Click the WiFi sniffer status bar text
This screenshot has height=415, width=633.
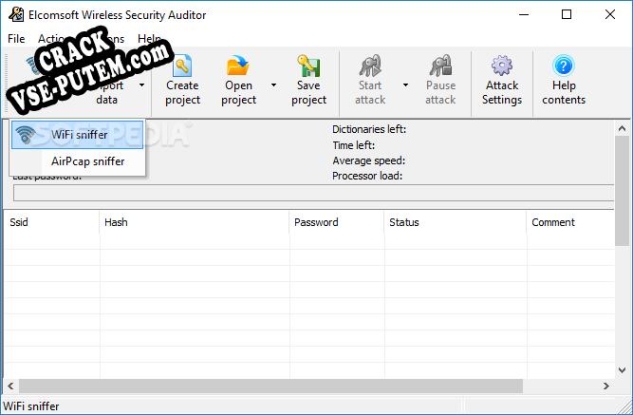pyautogui.click(x=31, y=406)
